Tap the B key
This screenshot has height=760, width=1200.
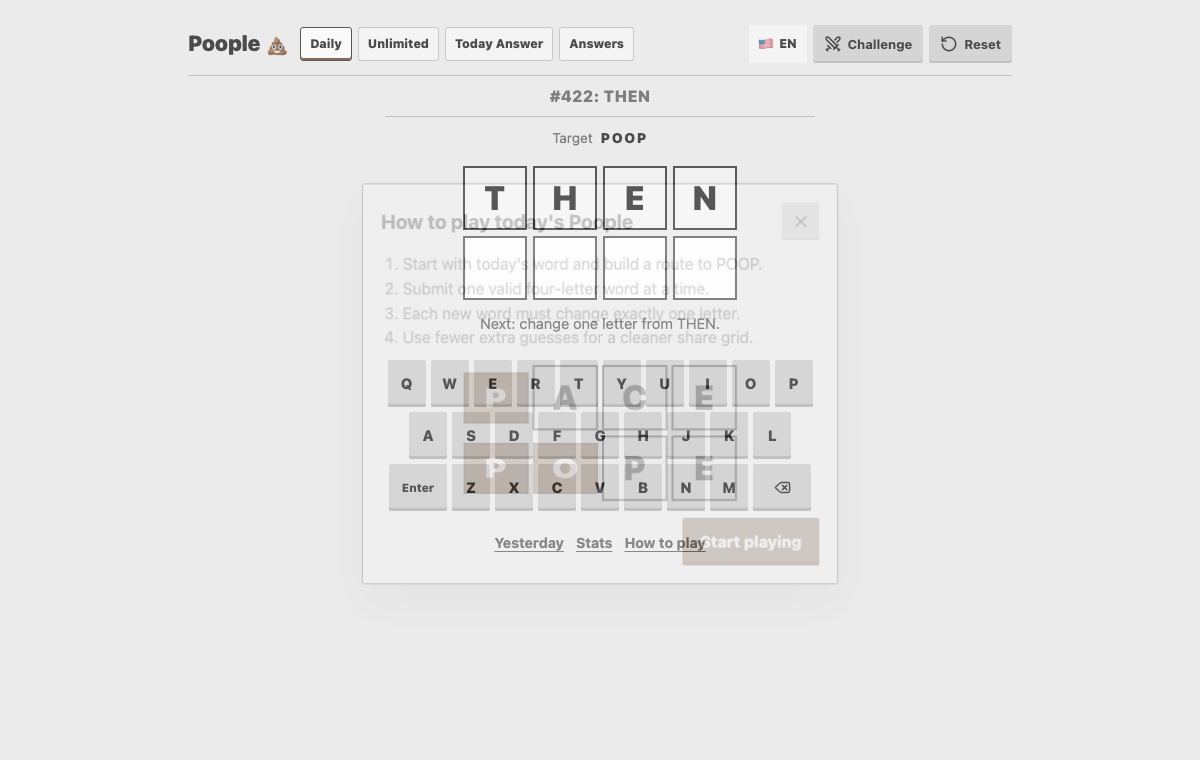coord(643,487)
